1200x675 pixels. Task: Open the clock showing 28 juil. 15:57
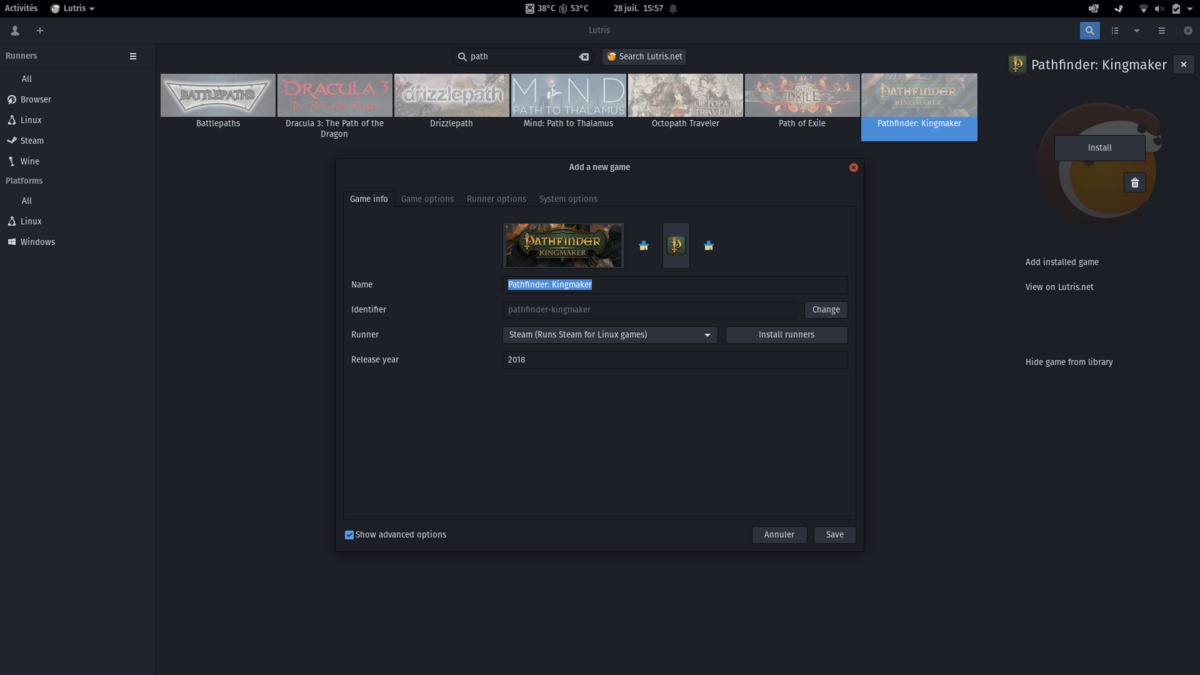coord(639,8)
